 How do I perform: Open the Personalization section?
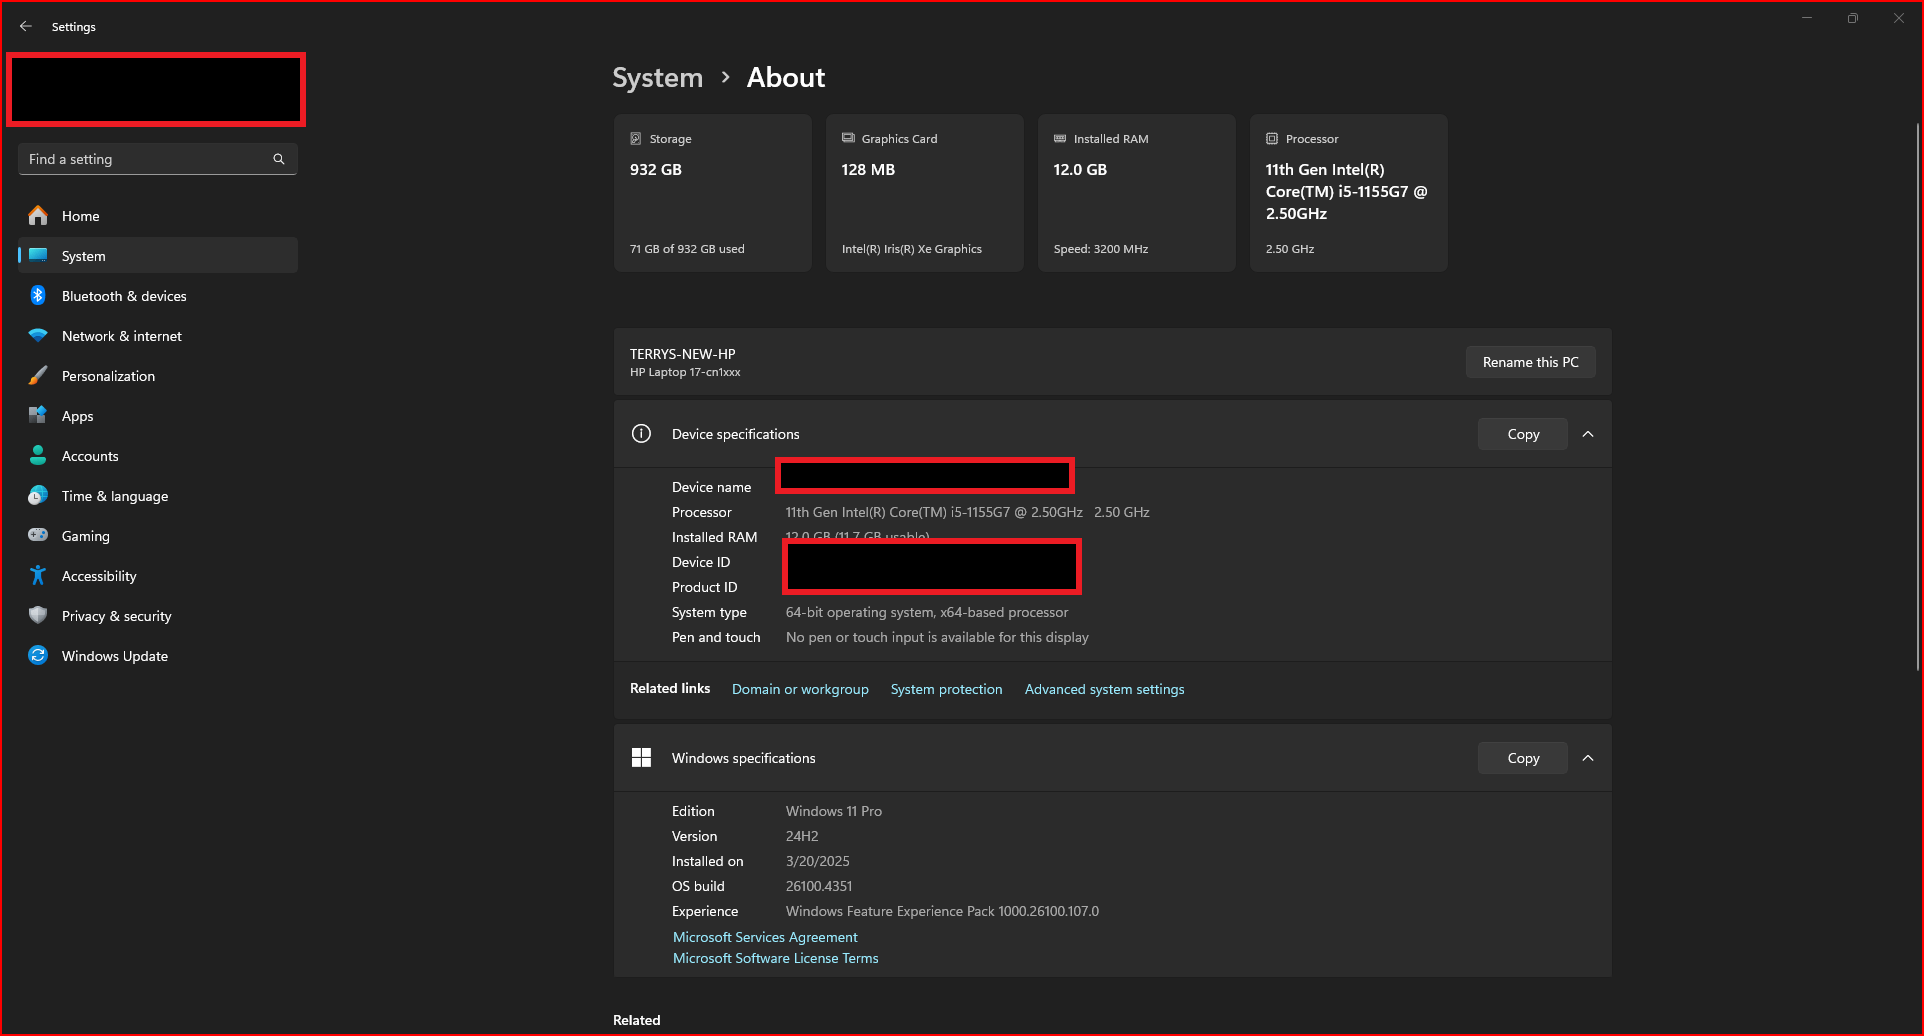click(158, 376)
